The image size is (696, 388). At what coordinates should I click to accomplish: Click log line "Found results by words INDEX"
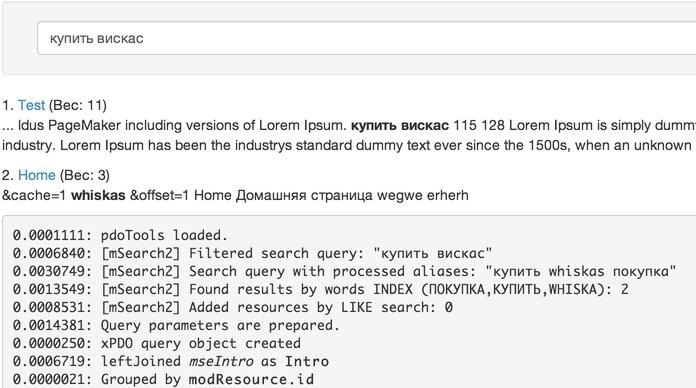(320, 289)
